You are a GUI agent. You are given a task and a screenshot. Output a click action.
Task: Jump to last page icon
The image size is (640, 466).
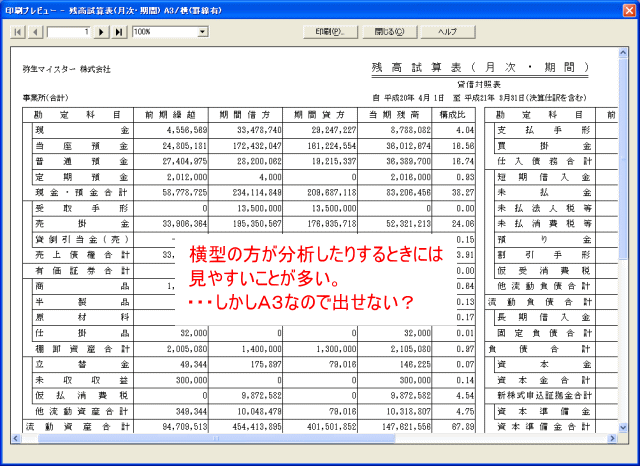click(x=118, y=32)
